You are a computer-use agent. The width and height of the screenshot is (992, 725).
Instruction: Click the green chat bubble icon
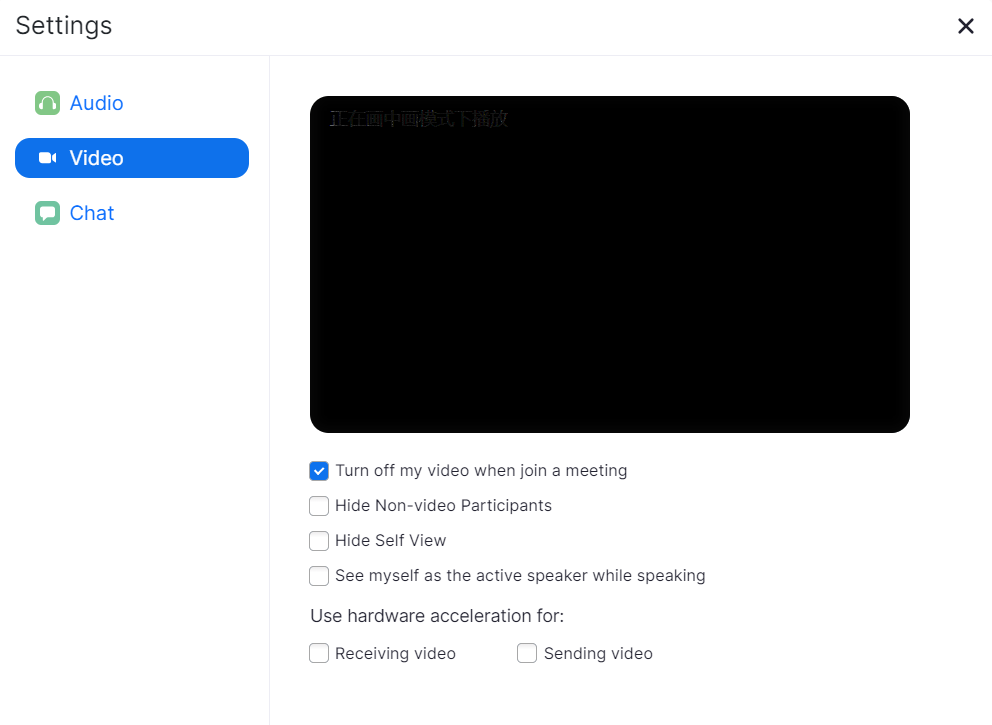[x=47, y=213]
